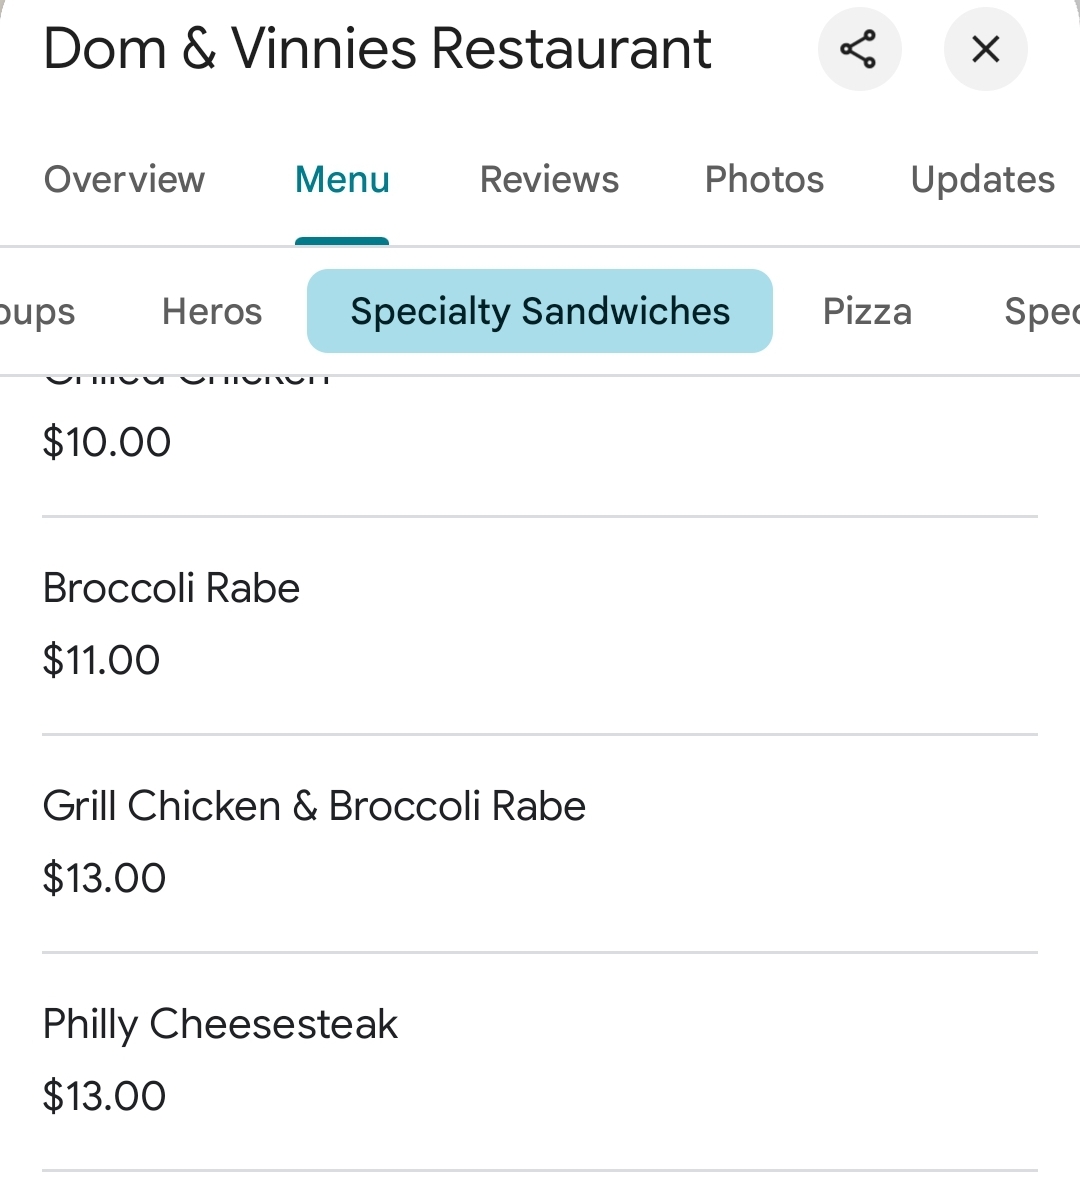Click the Dom & Vinnies Restaurant title

click(377, 49)
